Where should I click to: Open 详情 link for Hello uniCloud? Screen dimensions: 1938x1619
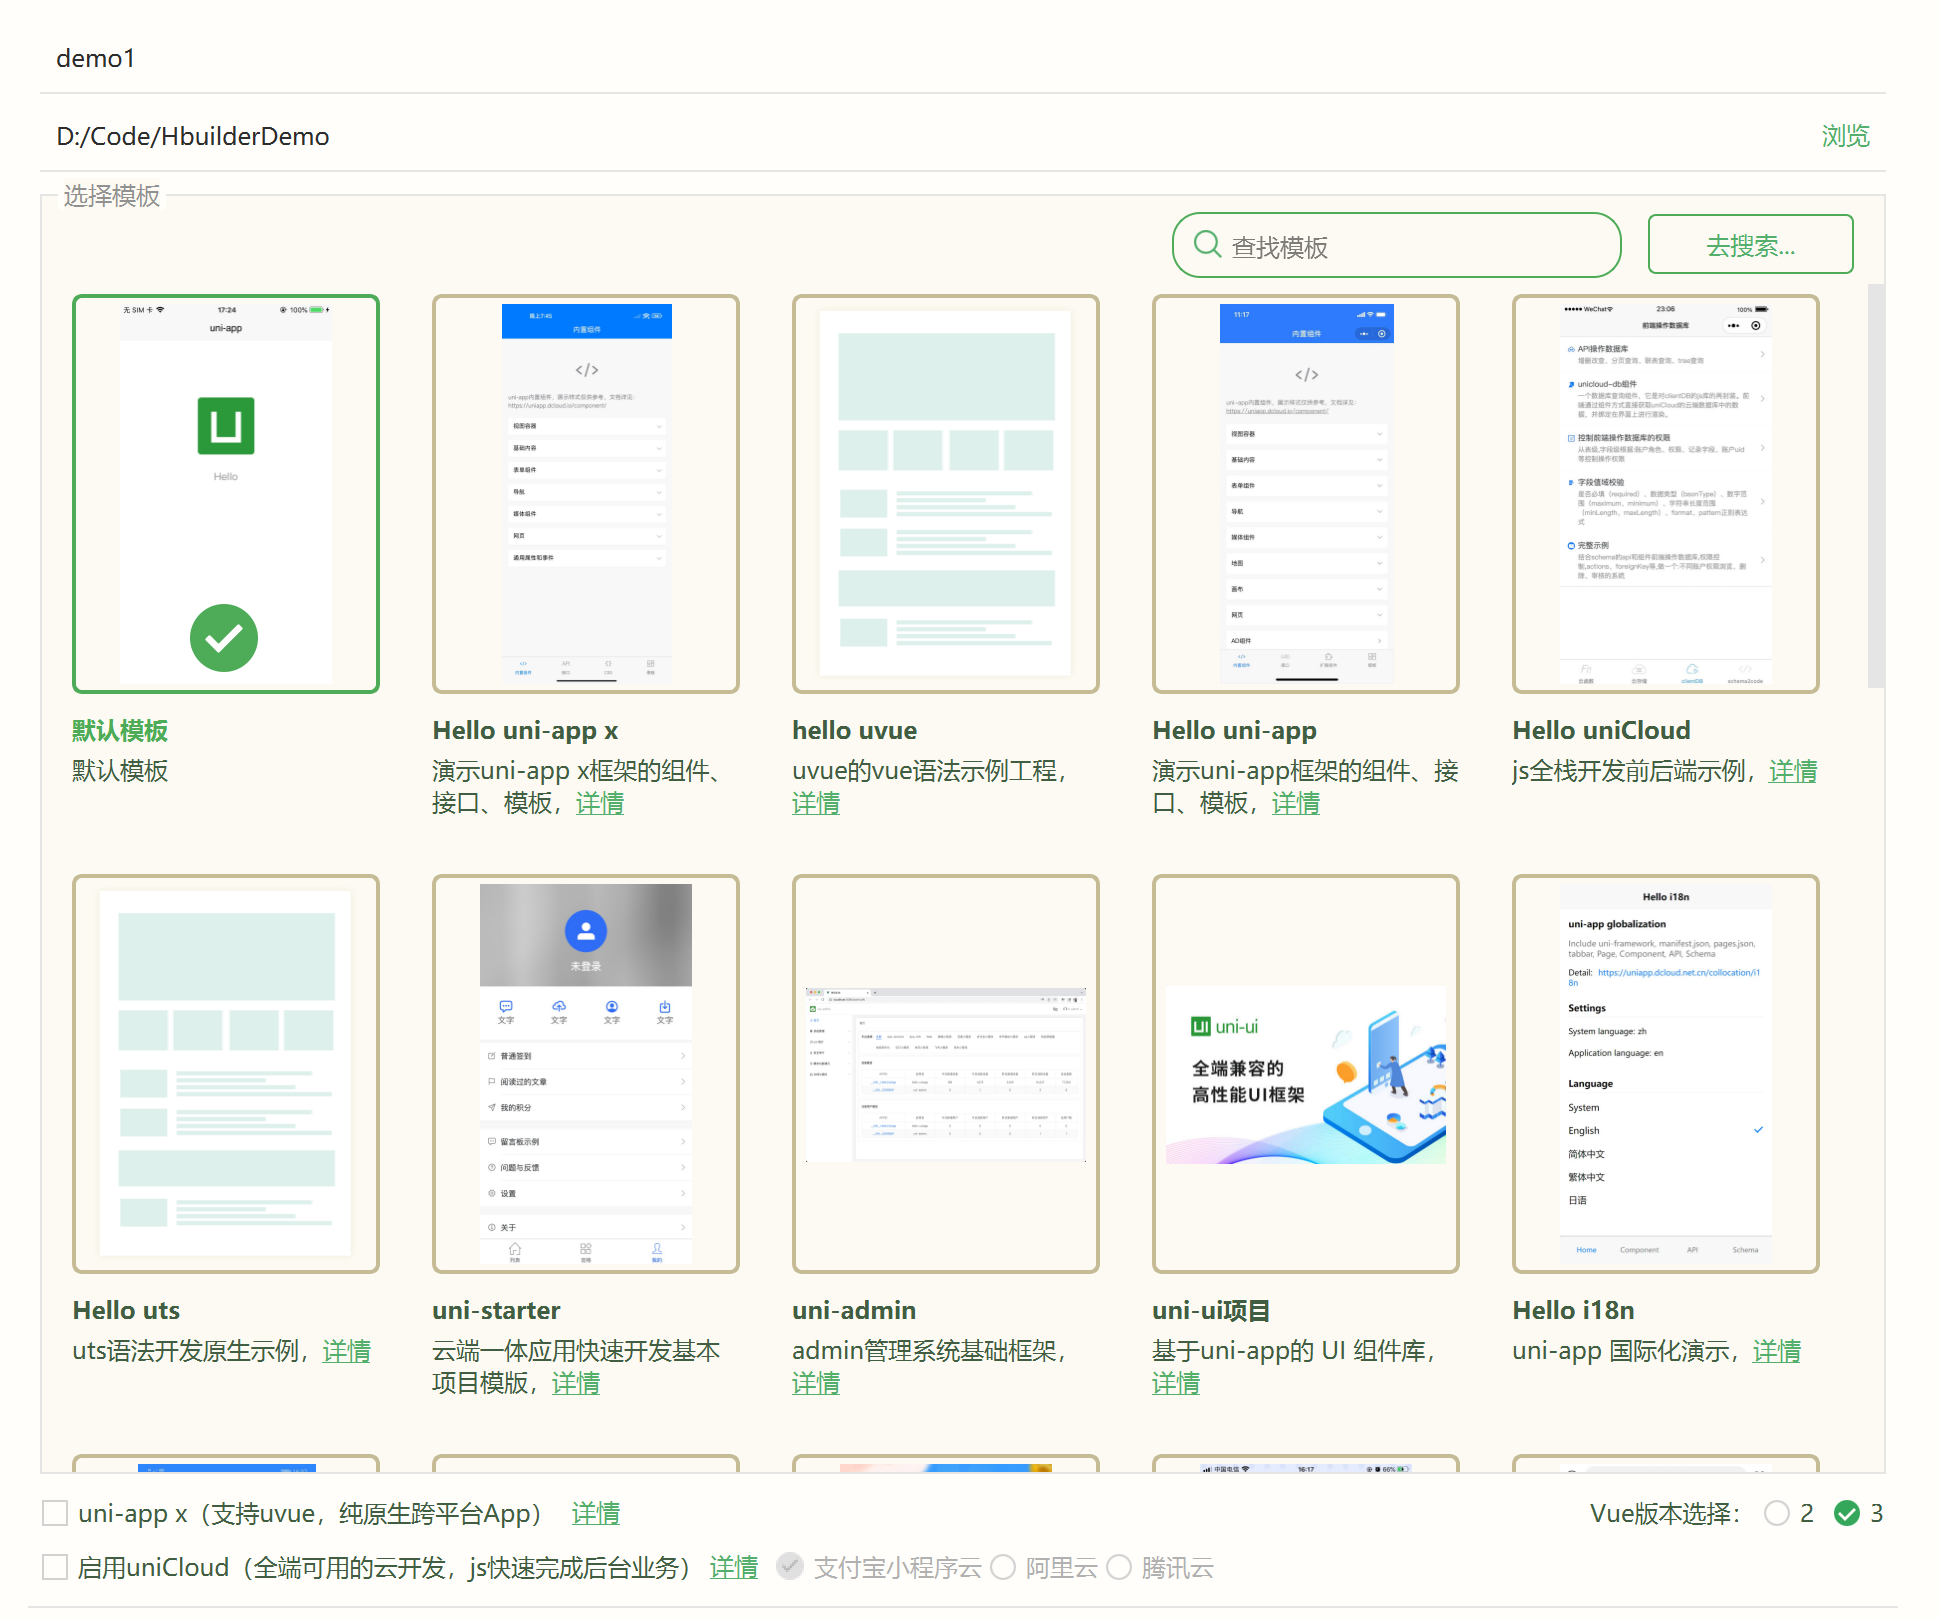(x=1793, y=771)
